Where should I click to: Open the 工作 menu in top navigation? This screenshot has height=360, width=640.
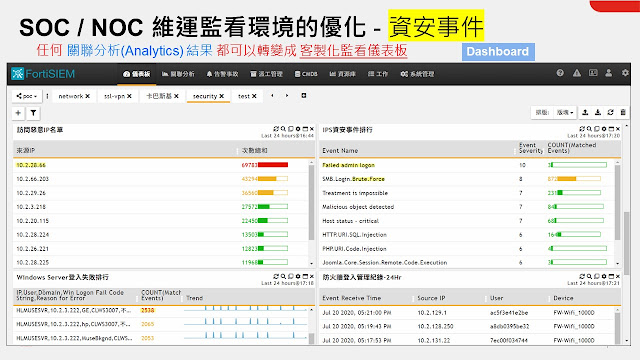point(378,74)
